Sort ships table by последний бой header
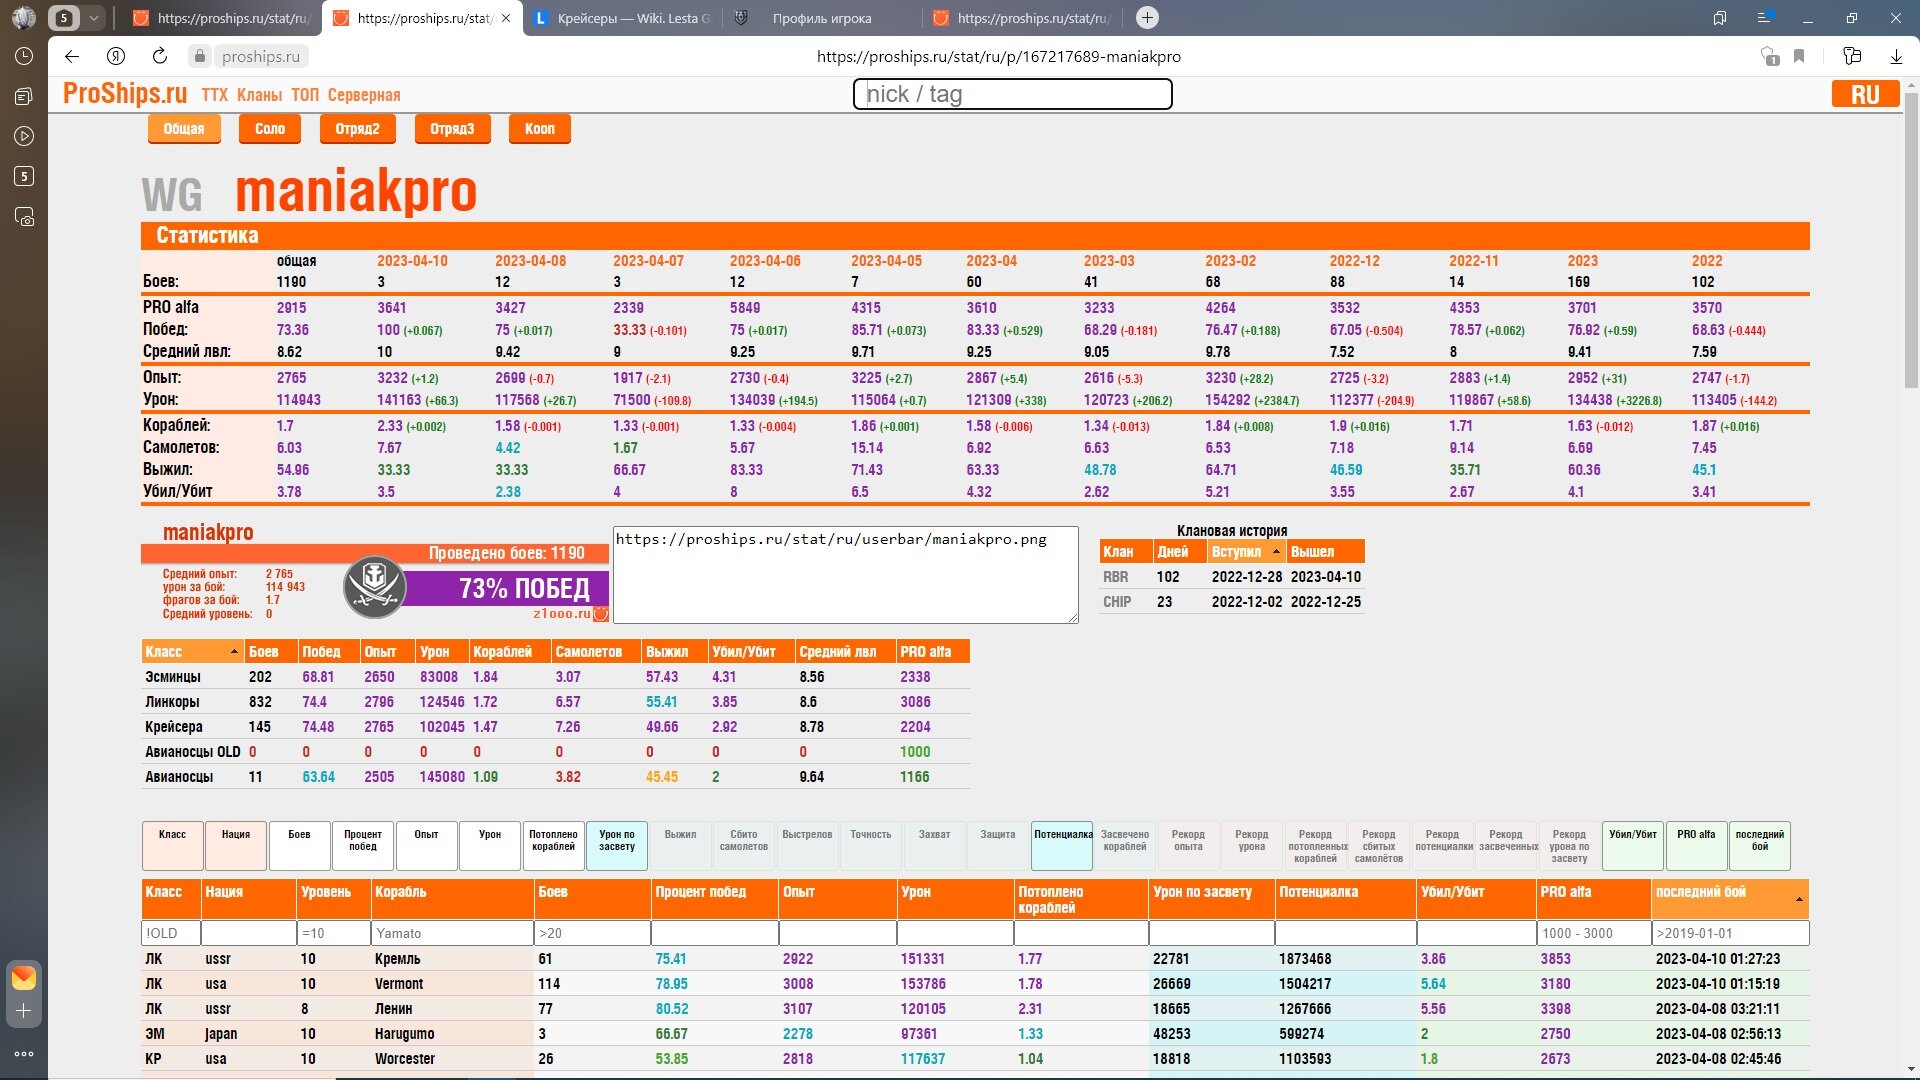Screen dimensions: 1920x1080 1730,899
